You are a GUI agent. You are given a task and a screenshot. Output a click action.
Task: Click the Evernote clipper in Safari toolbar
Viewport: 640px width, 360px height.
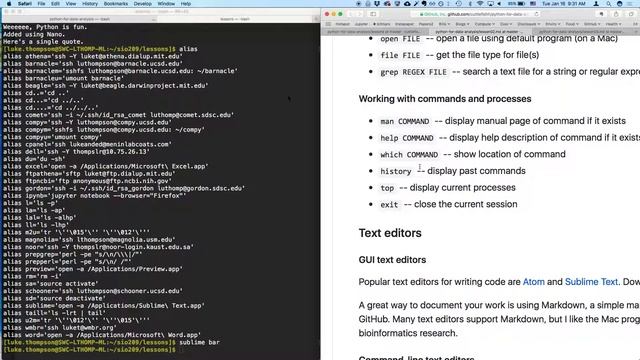[x=601, y=14]
